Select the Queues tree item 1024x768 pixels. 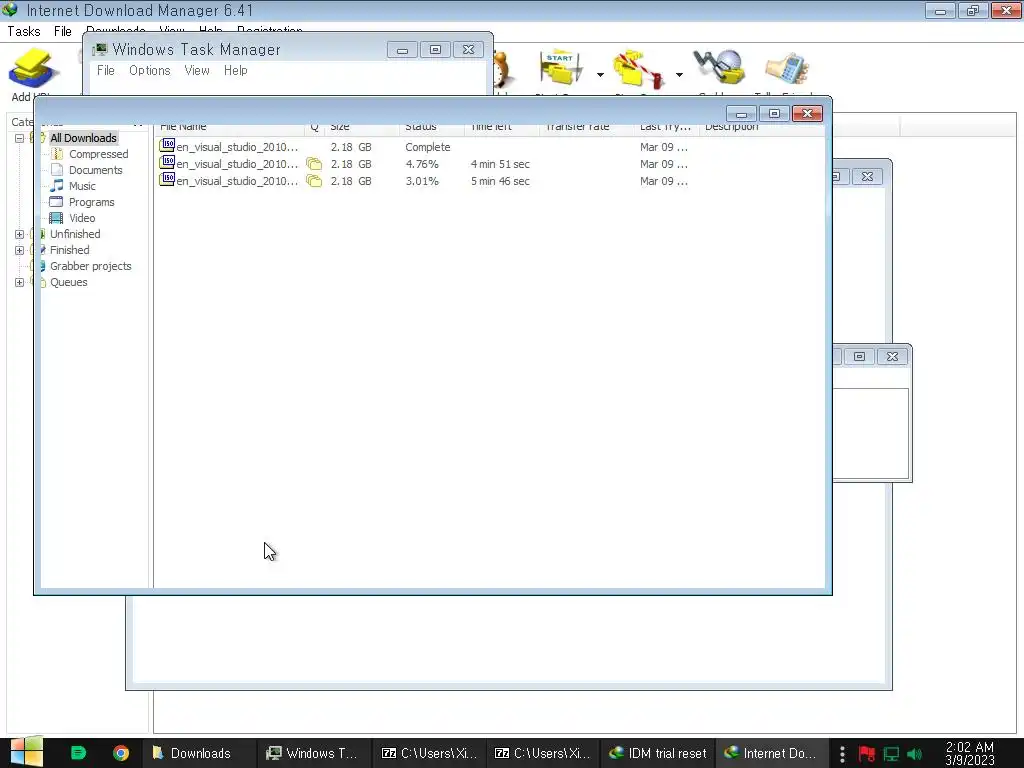coord(69,282)
